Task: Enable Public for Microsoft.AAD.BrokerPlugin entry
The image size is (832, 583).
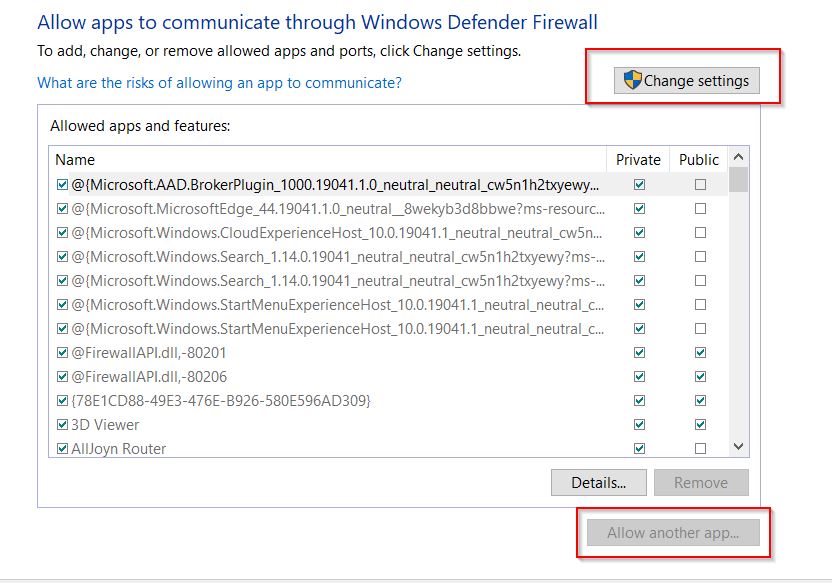Action: click(700, 185)
